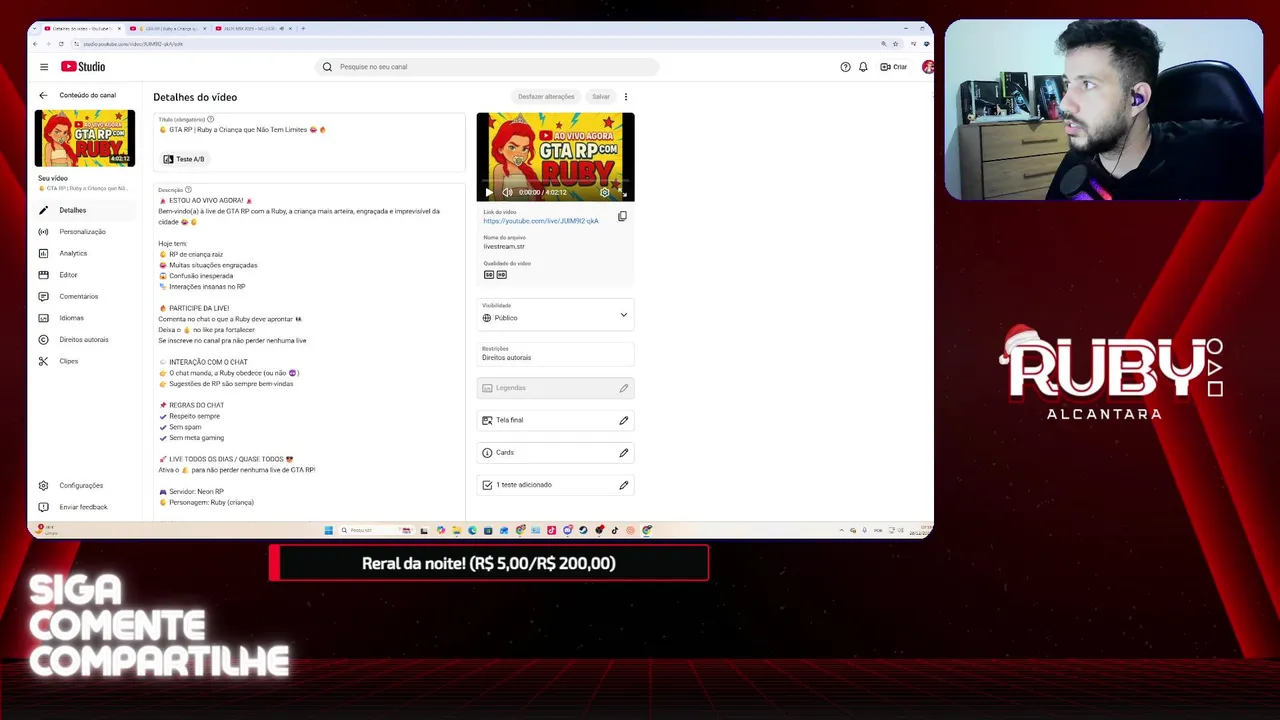The width and height of the screenshot is (1280, 720).
Task: Edit Cards with the pencil icon
Action: (x=623, y=453)
